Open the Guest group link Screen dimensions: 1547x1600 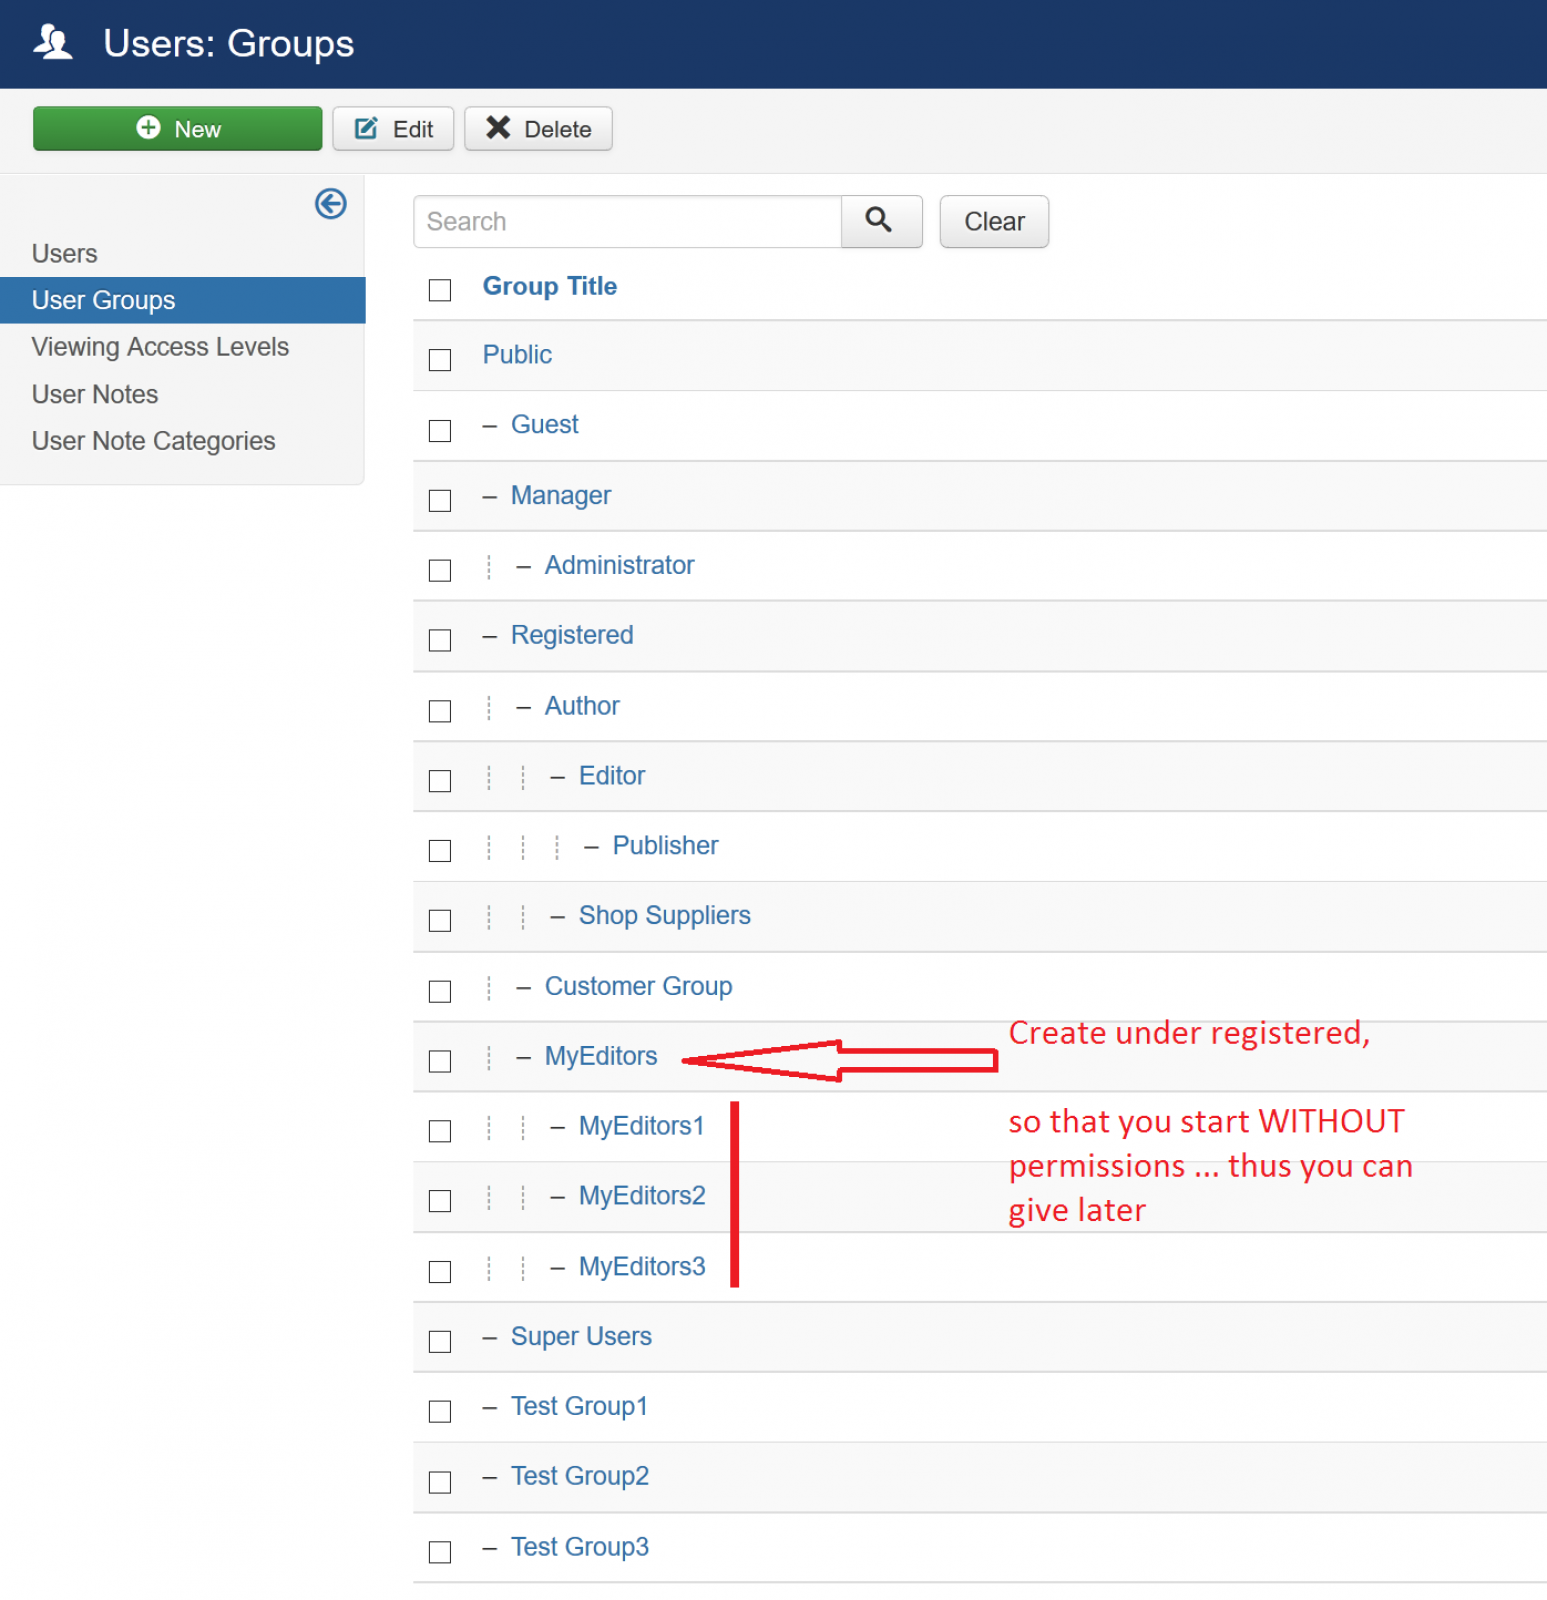(545, 425)
